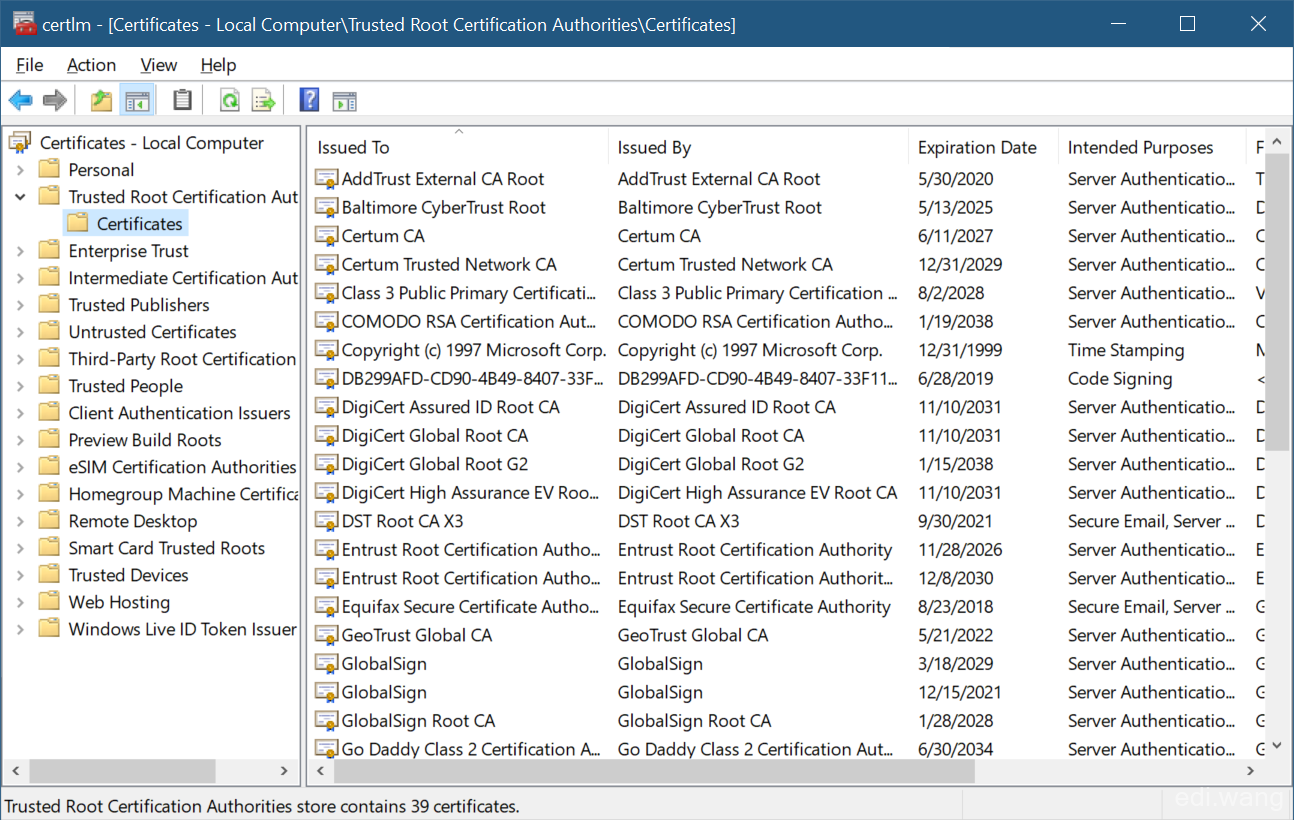Click folder icon of Remote Desktop
This screenshot has width=1294, height=820.
pos(49,520)
